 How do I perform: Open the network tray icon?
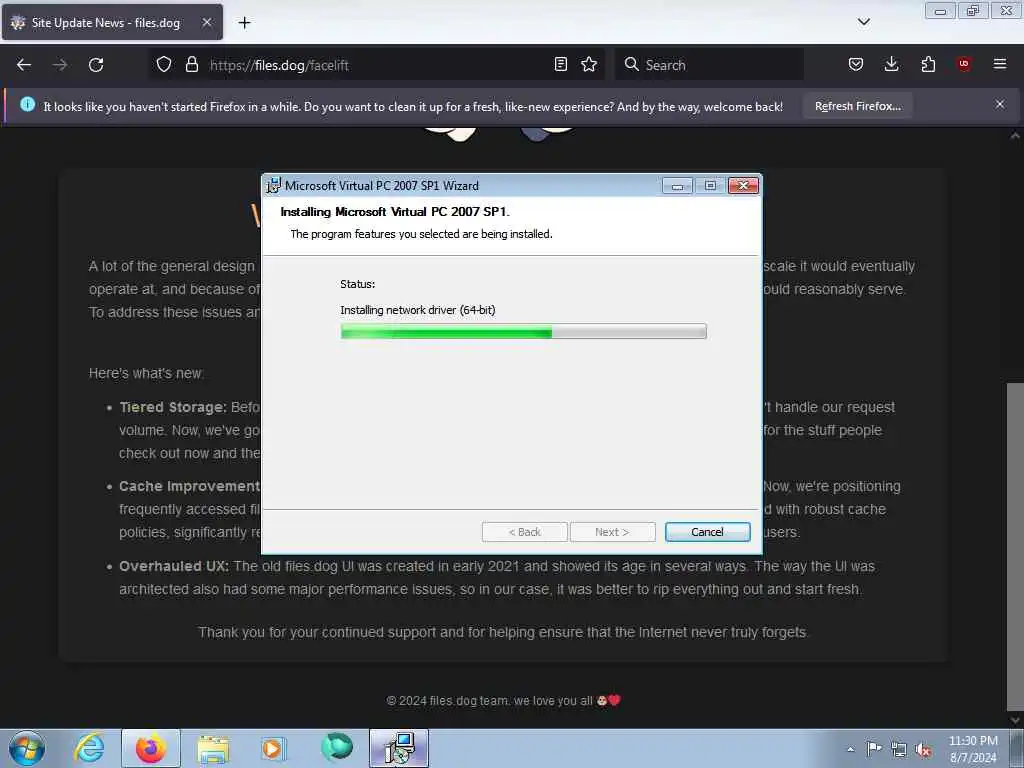[x=899, y=749]
